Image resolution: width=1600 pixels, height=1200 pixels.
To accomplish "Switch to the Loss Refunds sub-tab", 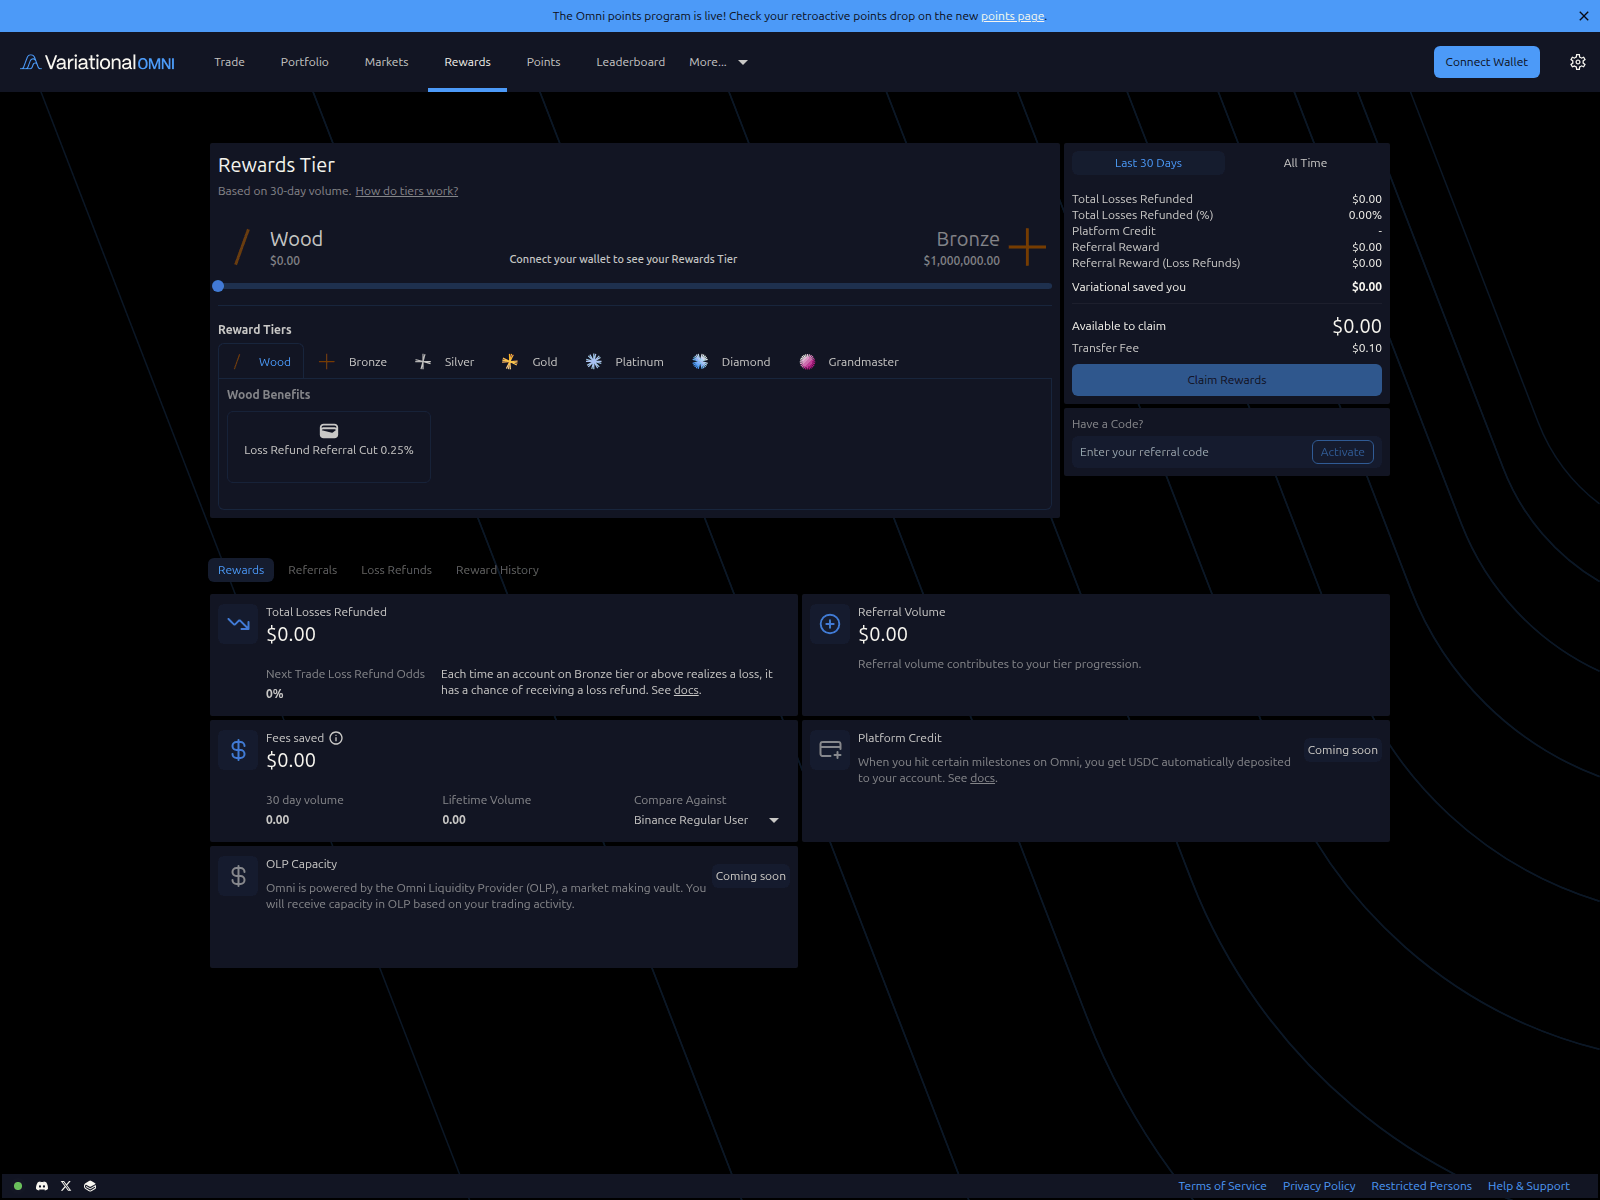I will (396, 570).
